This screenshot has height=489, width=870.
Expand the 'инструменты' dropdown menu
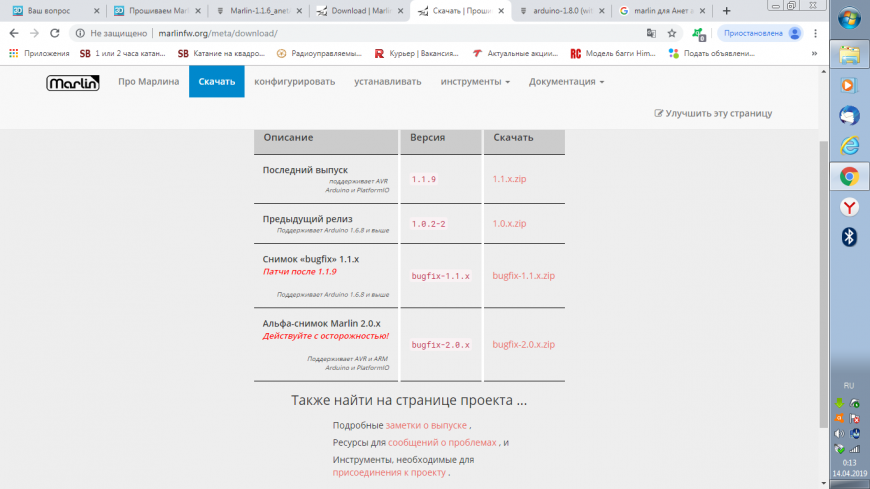[475, 82]
